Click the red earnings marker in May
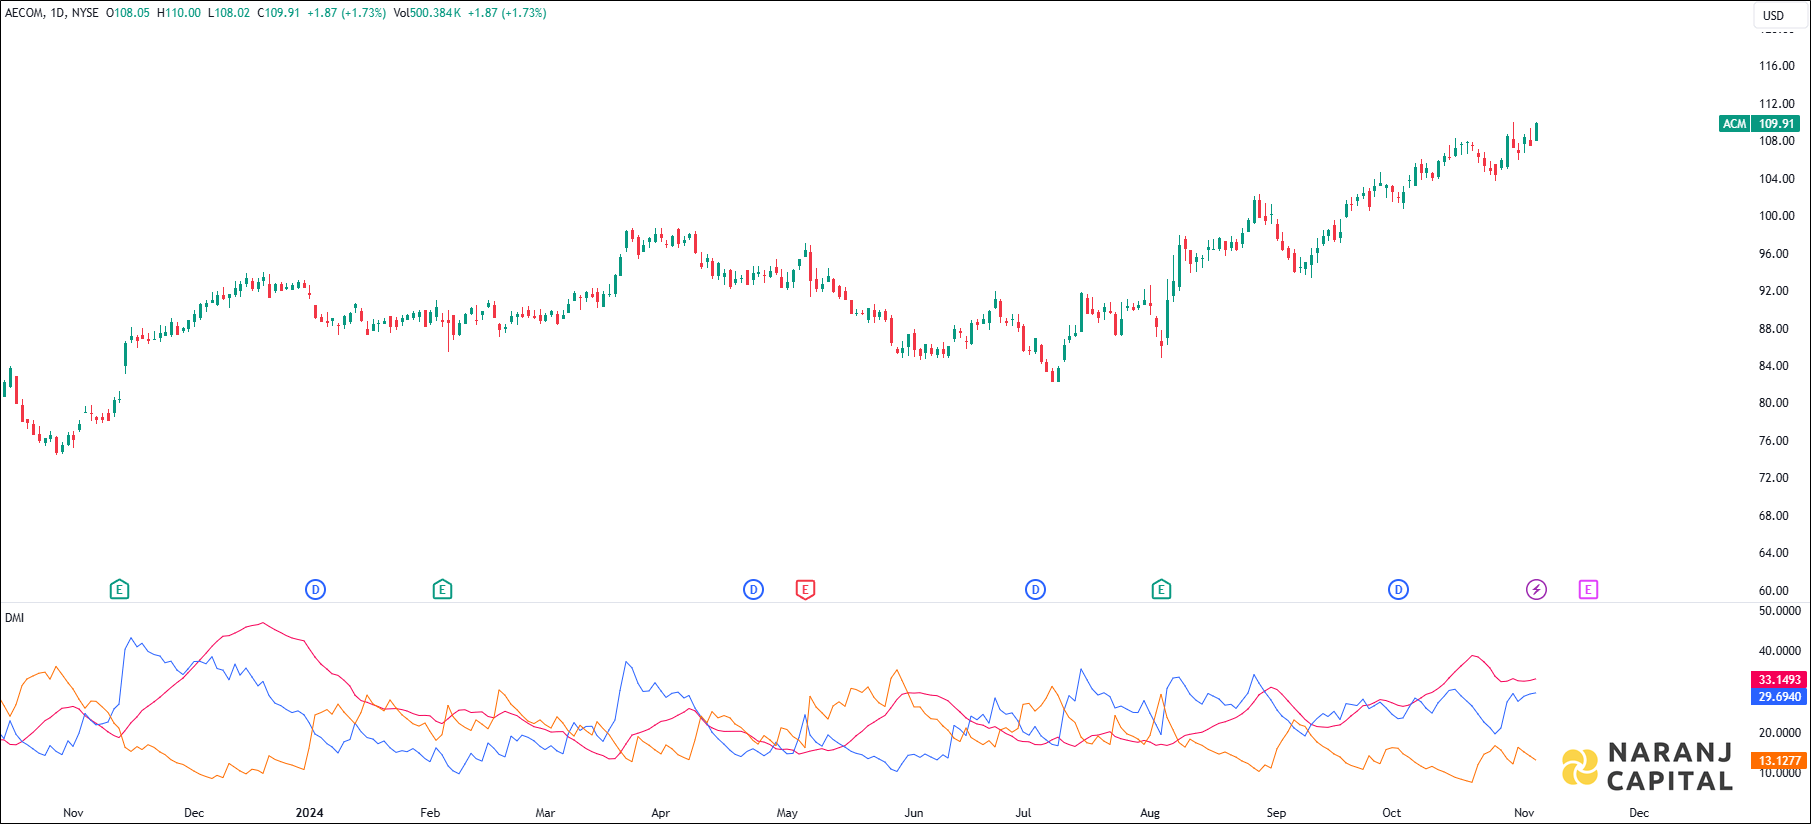 tap(805, 590)
